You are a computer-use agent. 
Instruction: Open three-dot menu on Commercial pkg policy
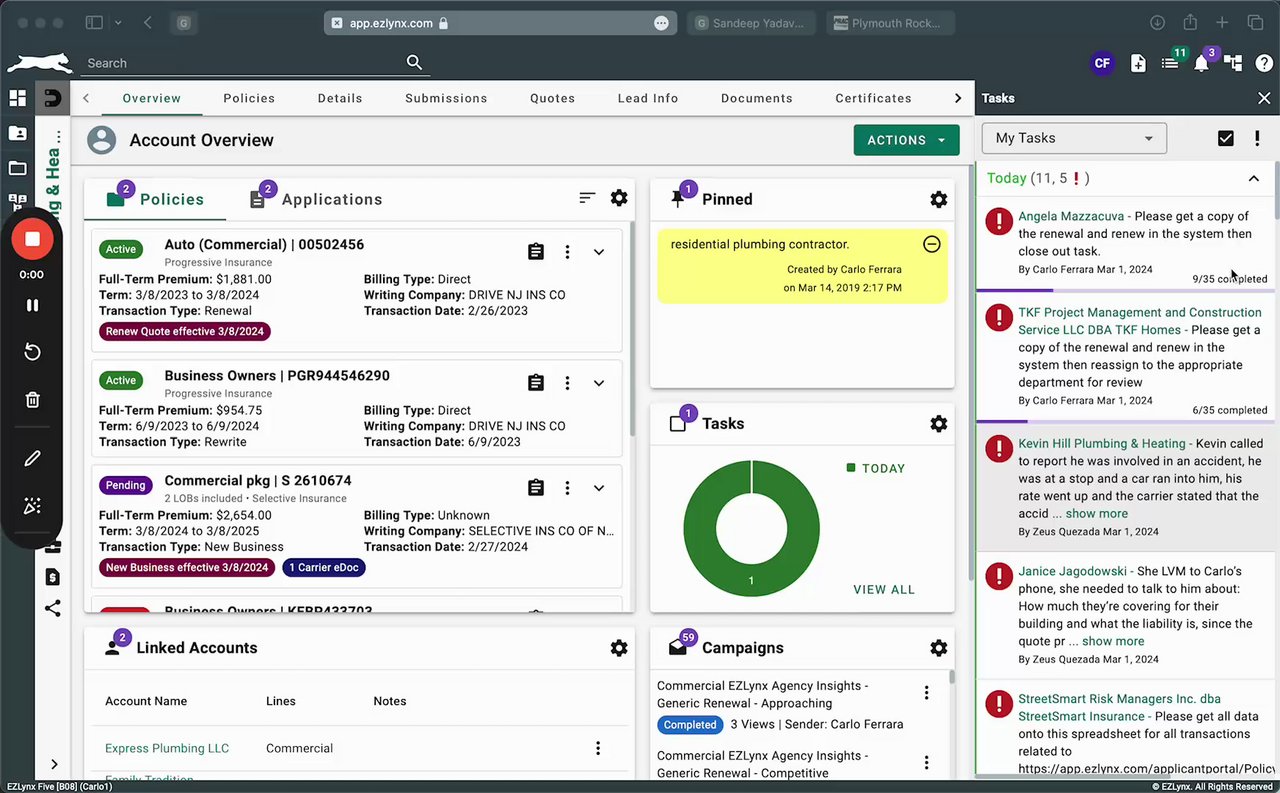pyautogui.click(x=567, y=488)
